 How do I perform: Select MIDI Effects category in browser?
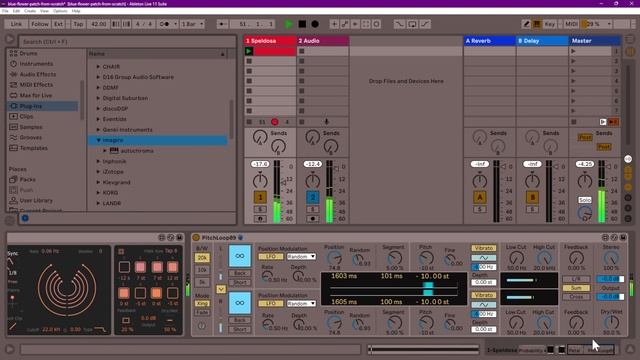(x=36, y=84)
